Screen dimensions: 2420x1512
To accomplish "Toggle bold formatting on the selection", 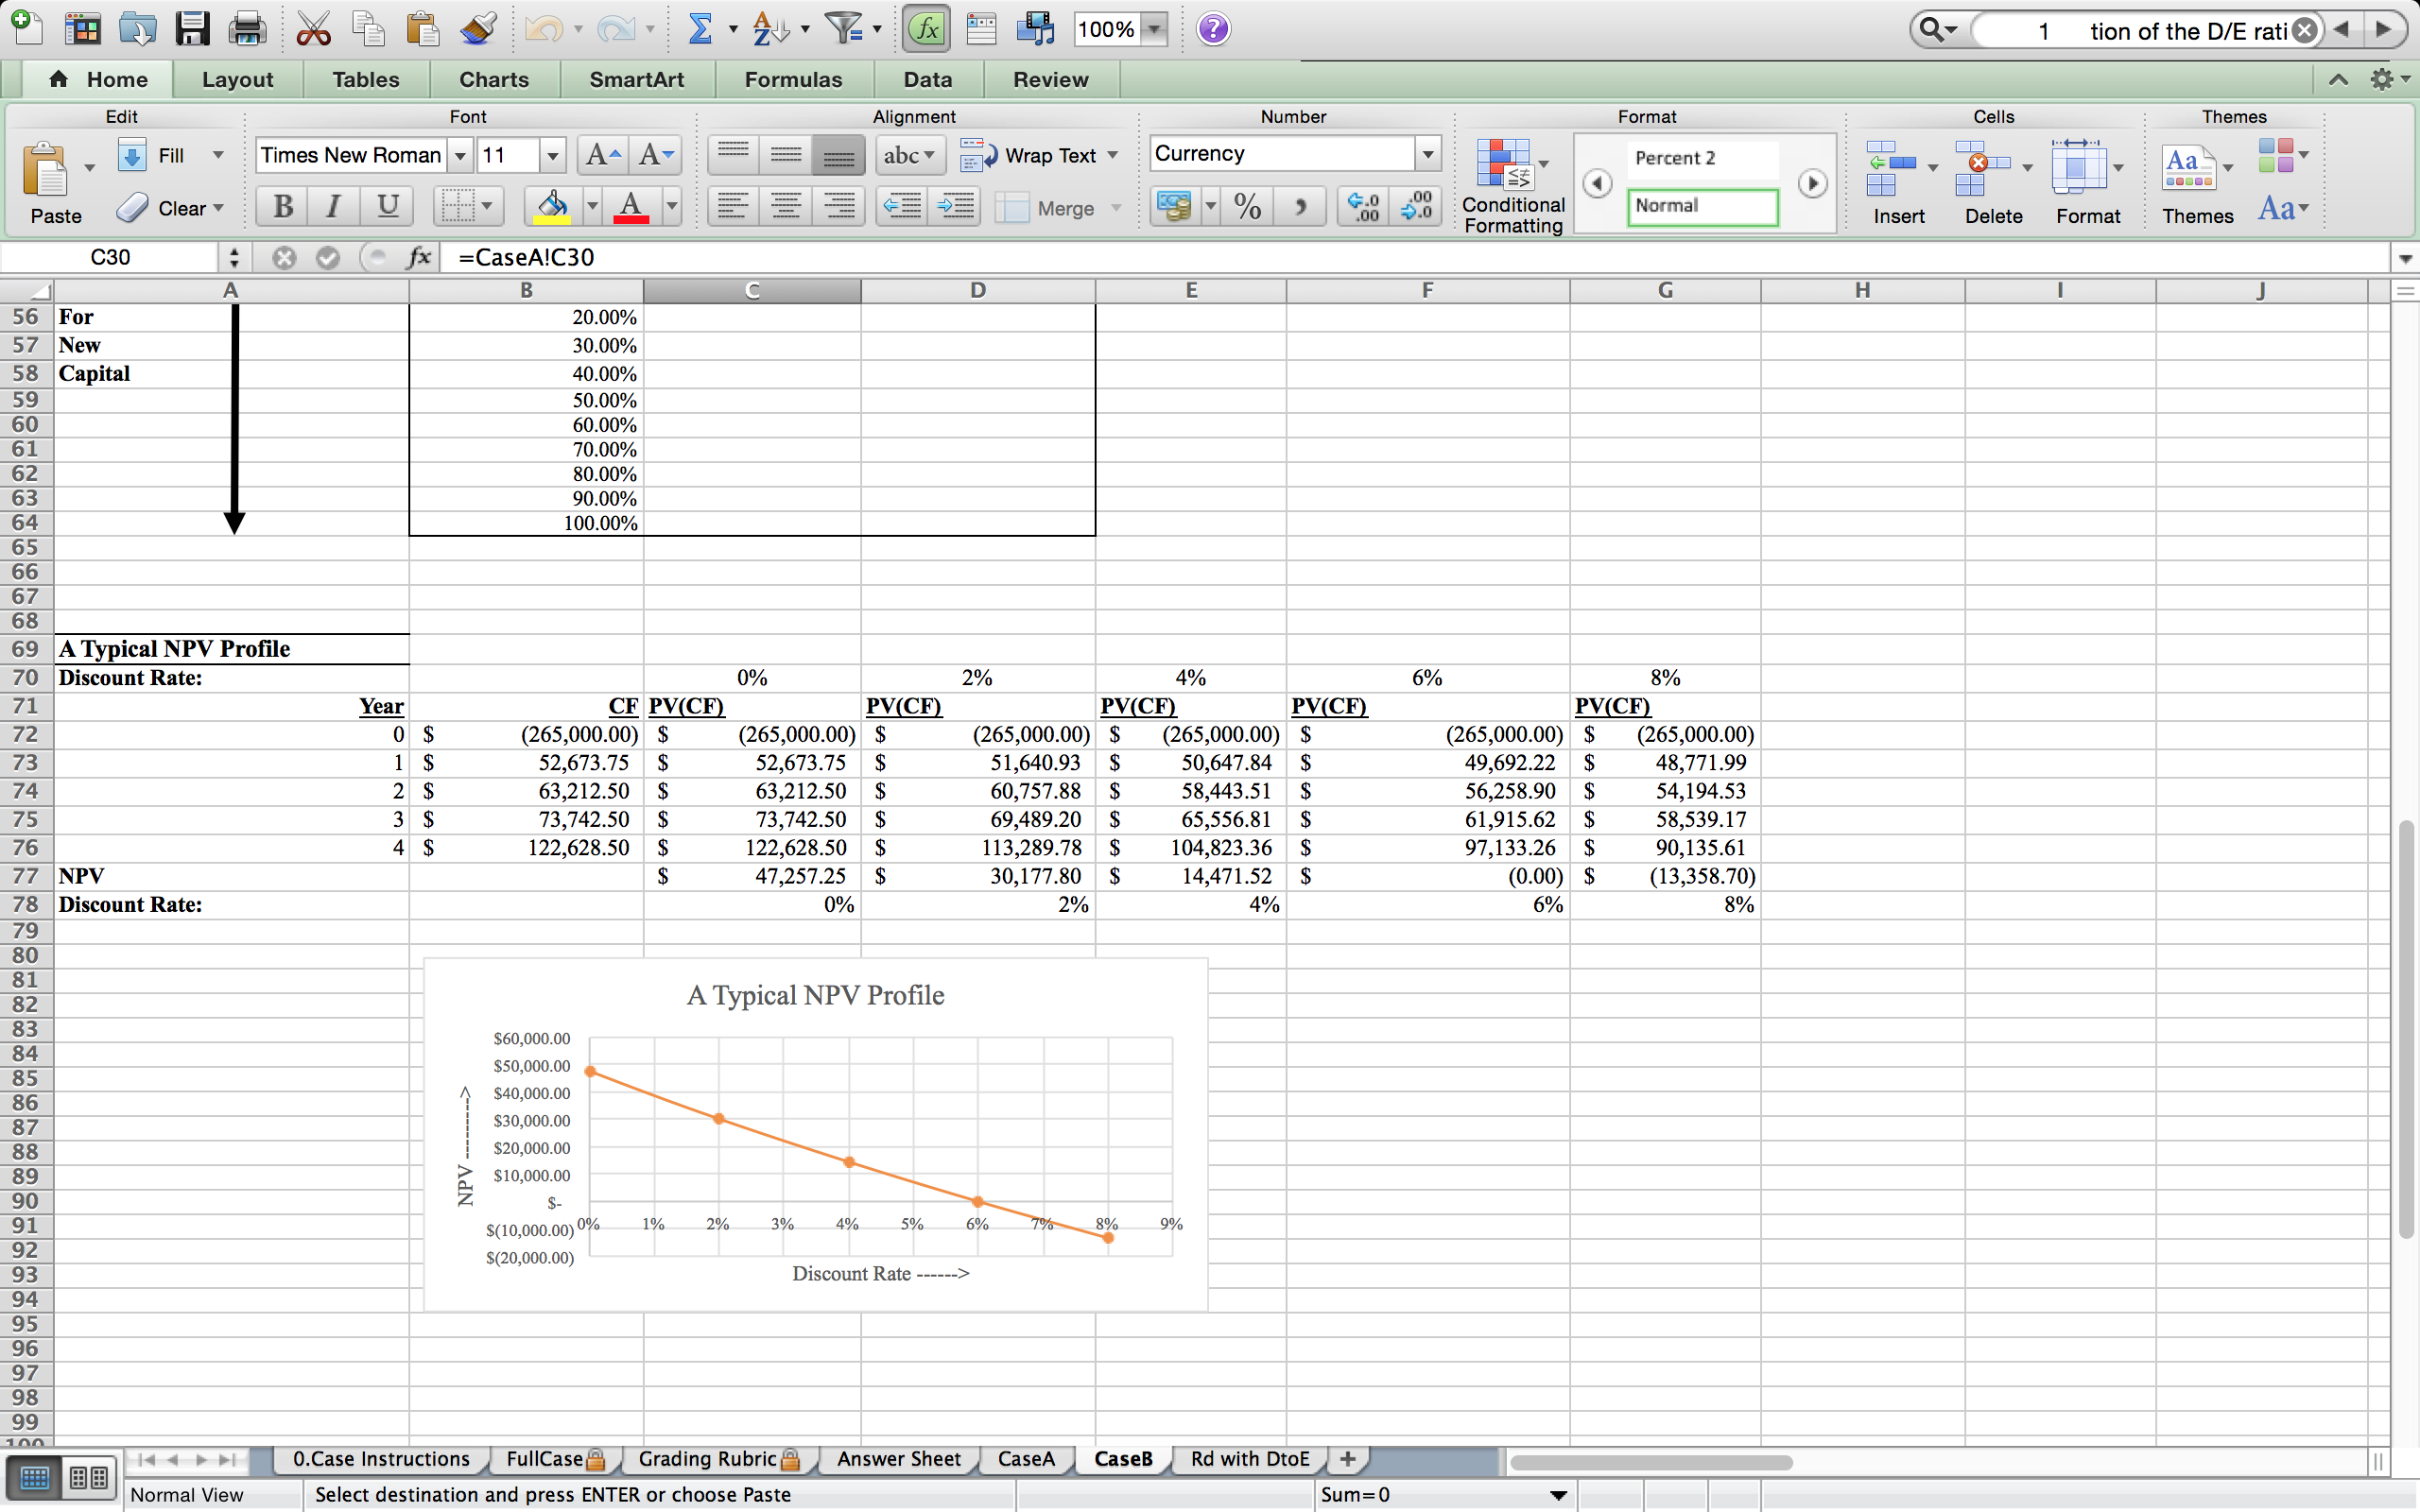I will pos(282,207).
